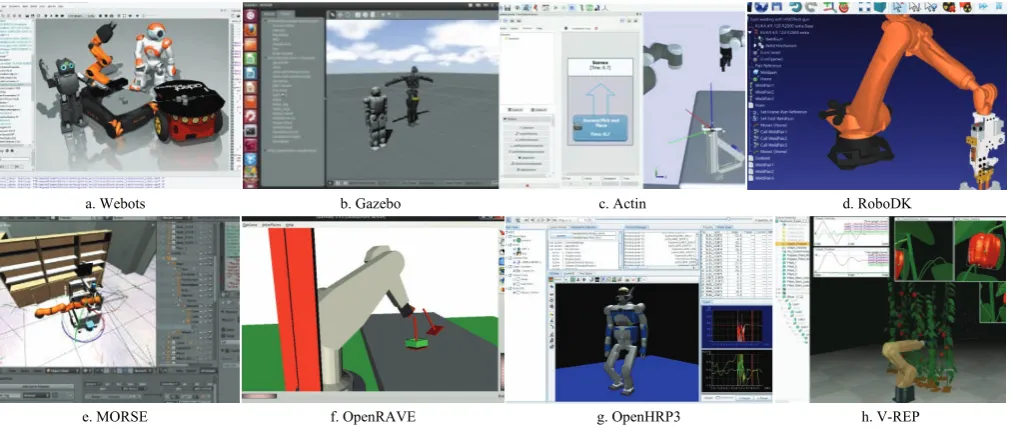Click the Undo arrow in RoboDK toolbar
The height and width of the screenshot is (430, 1011).
(796, 6)
